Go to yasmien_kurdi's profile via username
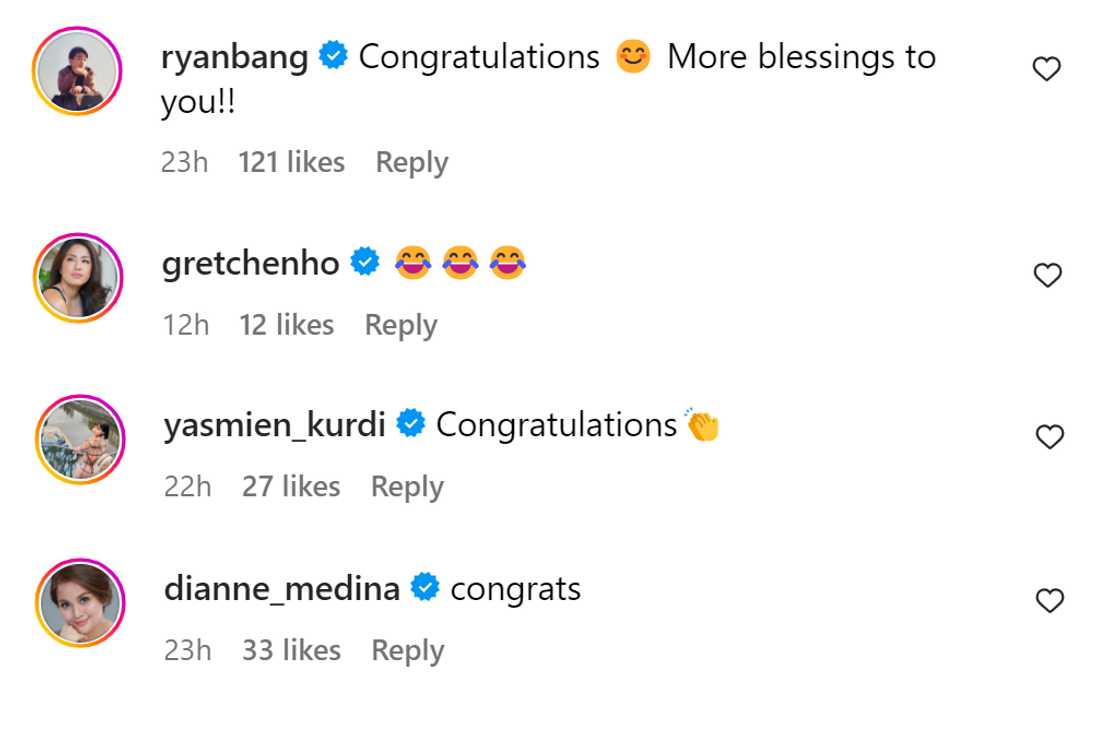Image resolution: width=1120 pixels, height=735 pixels. pyautogui.click(x=274, y=425)
